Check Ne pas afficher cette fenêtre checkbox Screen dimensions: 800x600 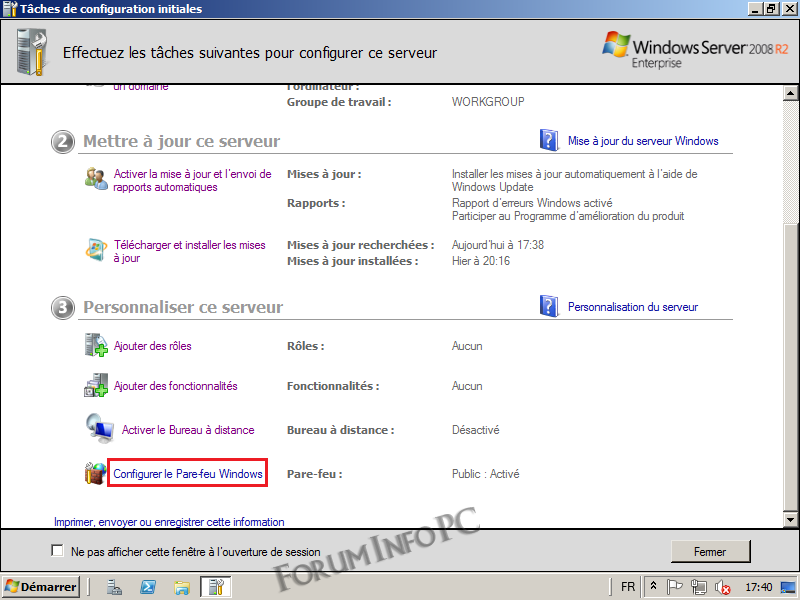pyautogui.click(x=58, y=551)
